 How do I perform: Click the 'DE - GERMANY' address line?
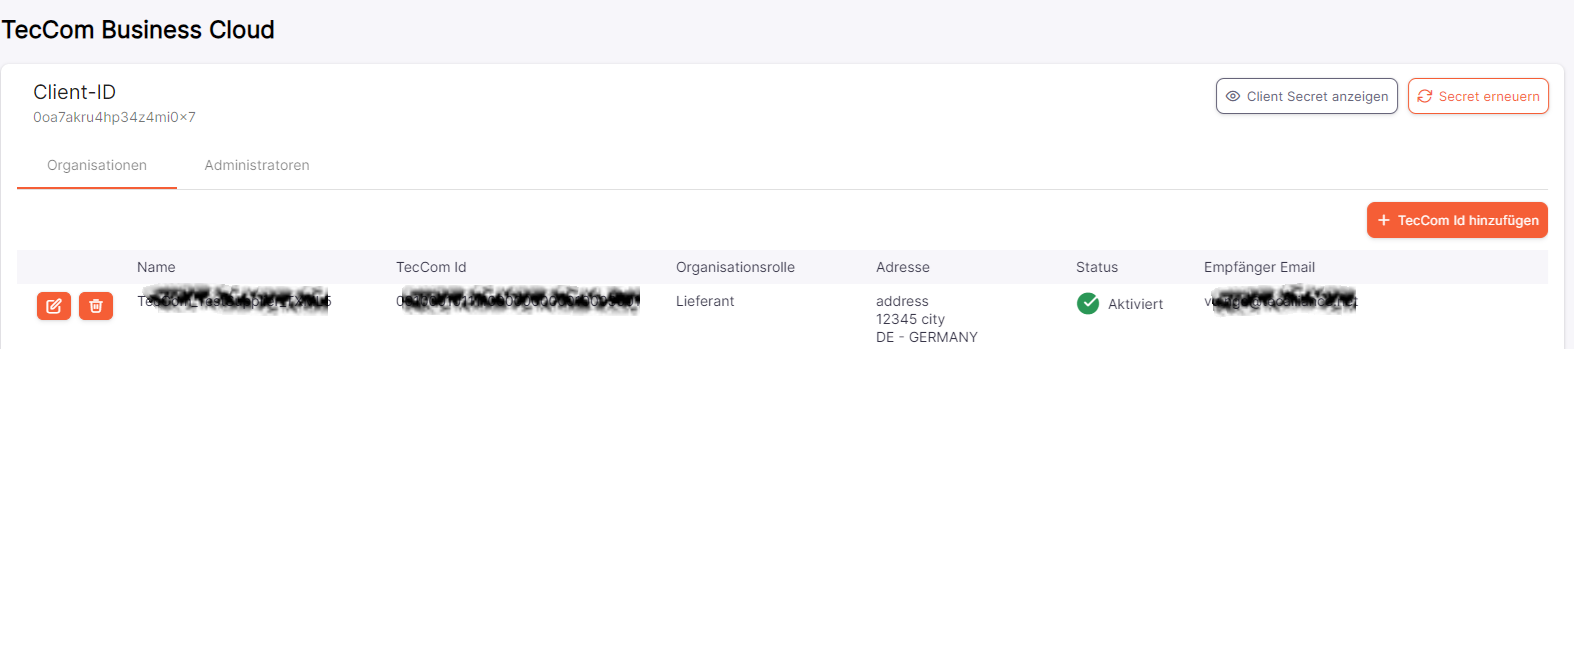coord(927,337)
